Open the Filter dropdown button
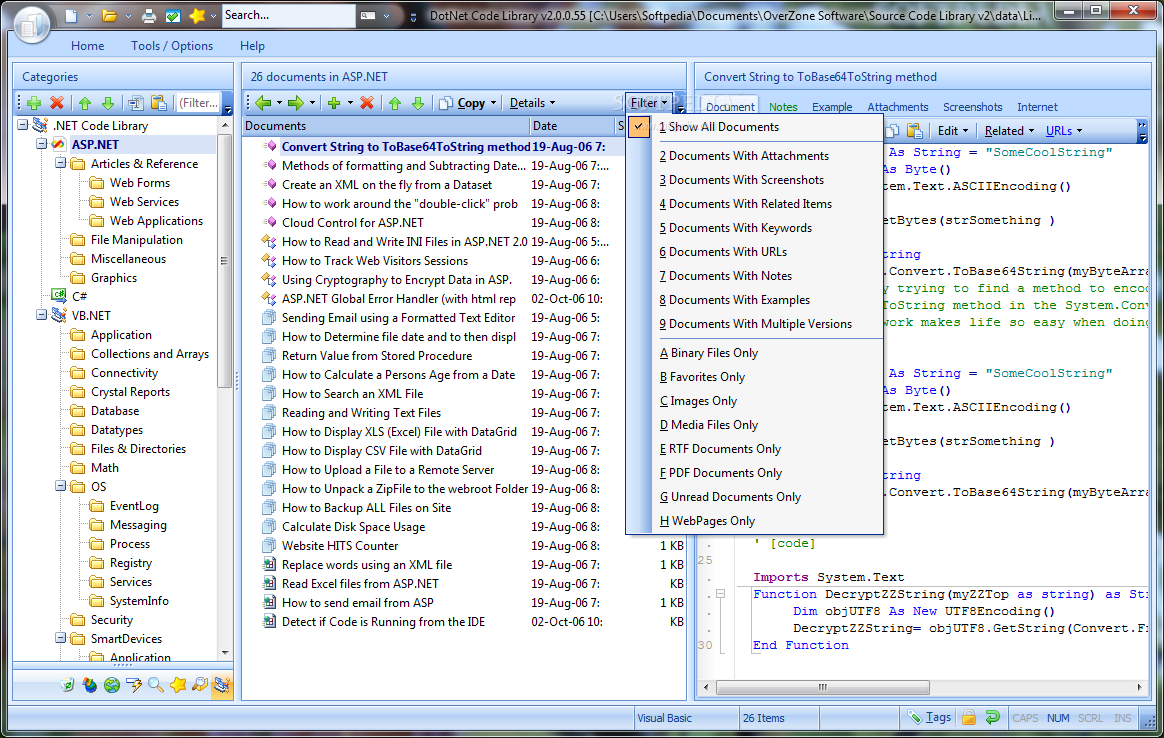Screen dimensions: 1164x738 point(648,103)
